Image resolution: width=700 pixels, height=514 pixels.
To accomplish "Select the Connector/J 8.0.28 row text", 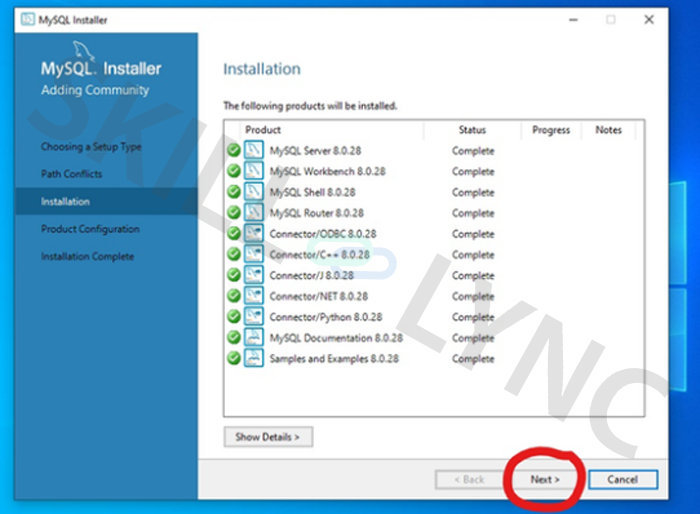I will point(312,275).
